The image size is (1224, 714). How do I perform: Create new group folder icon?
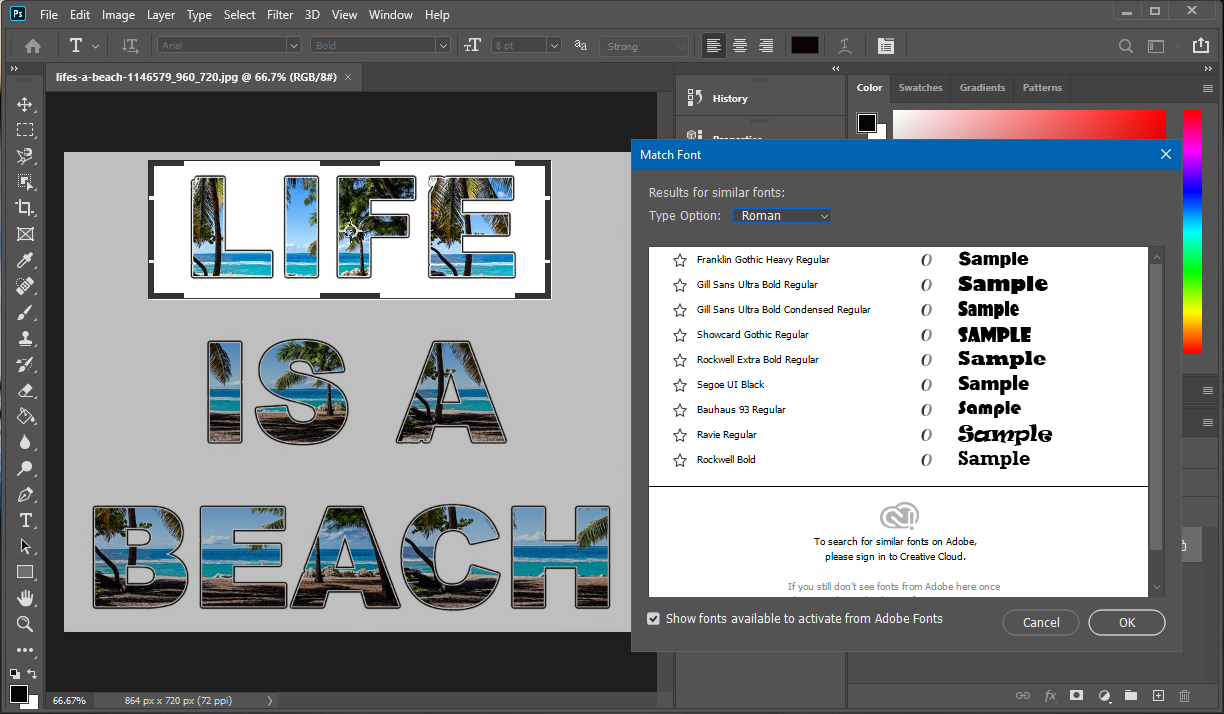(1131, 695)
